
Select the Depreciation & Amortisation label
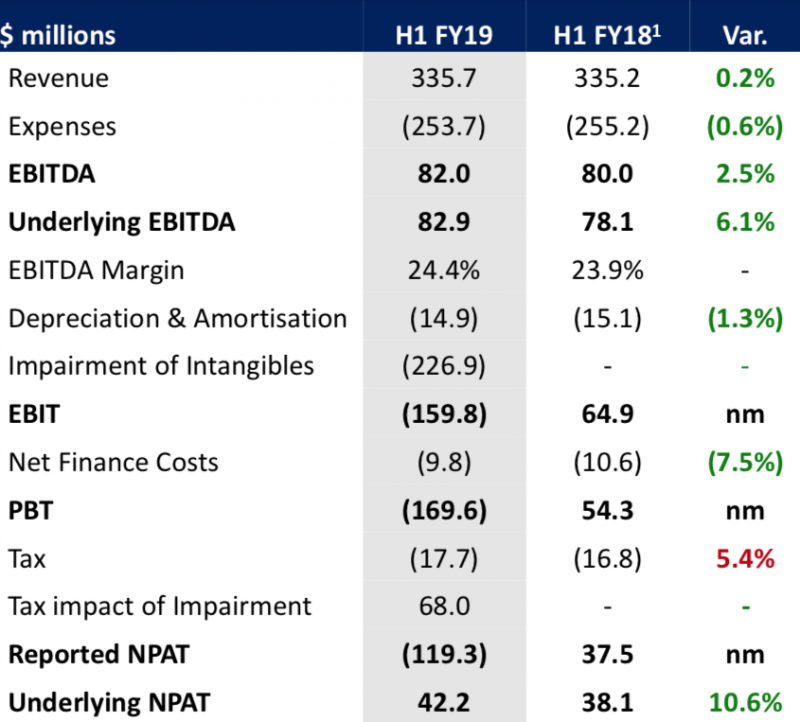click(177, 318)
